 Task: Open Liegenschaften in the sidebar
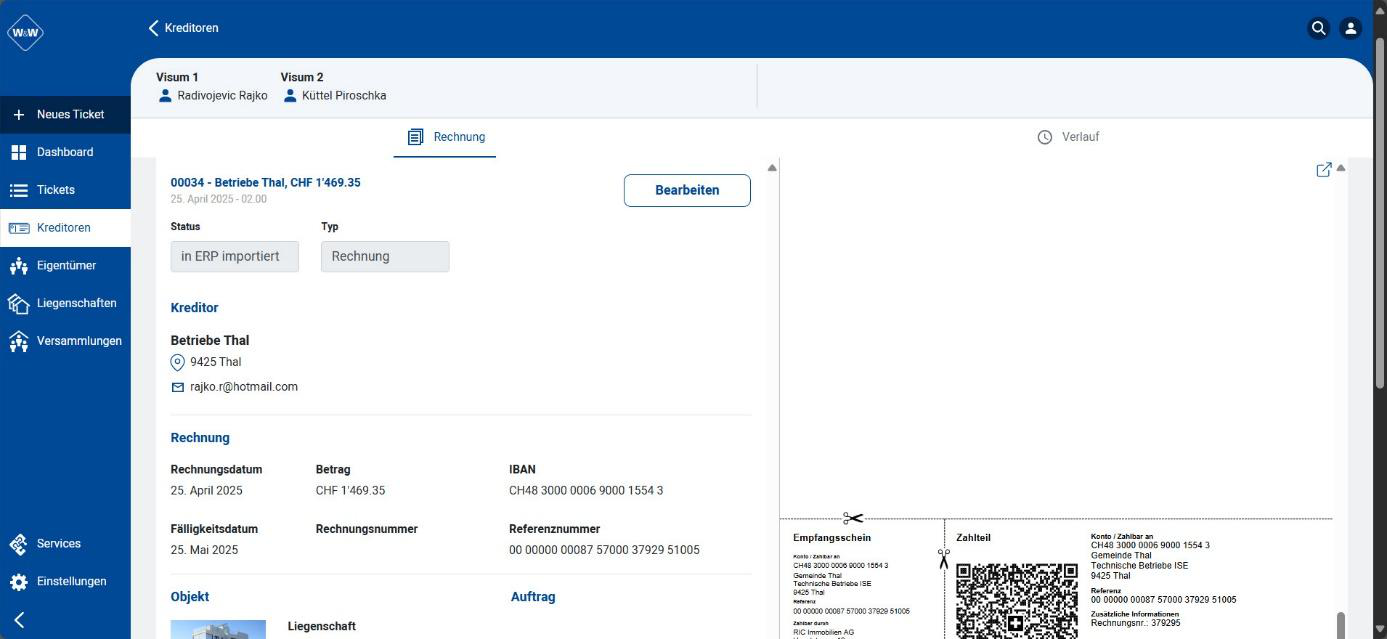pos(65,303)
